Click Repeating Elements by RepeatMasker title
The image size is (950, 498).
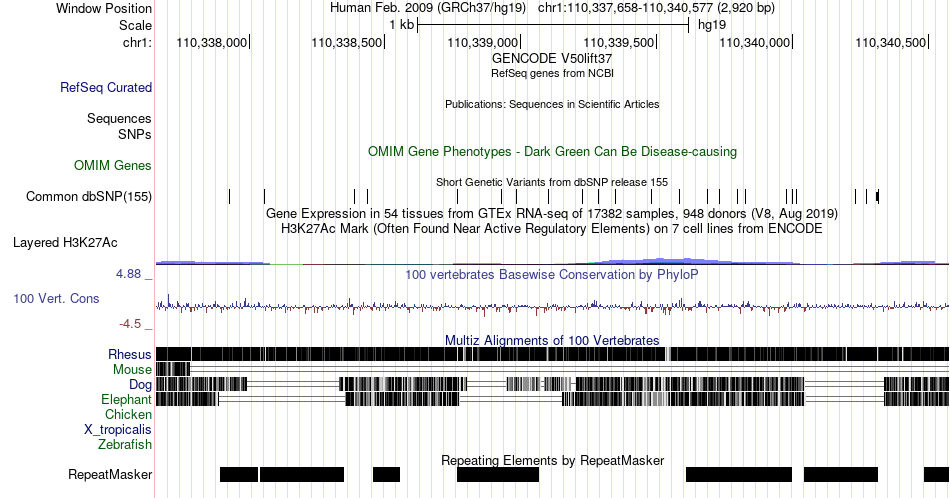coord(552,460)
